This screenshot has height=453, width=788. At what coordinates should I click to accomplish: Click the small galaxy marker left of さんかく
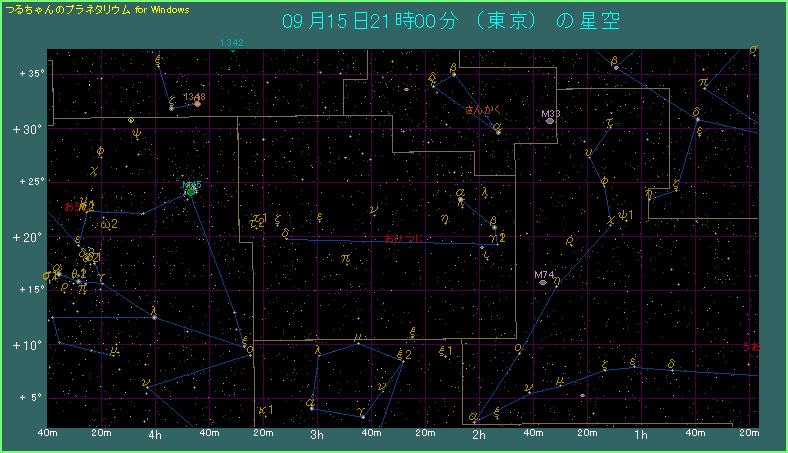407,89
